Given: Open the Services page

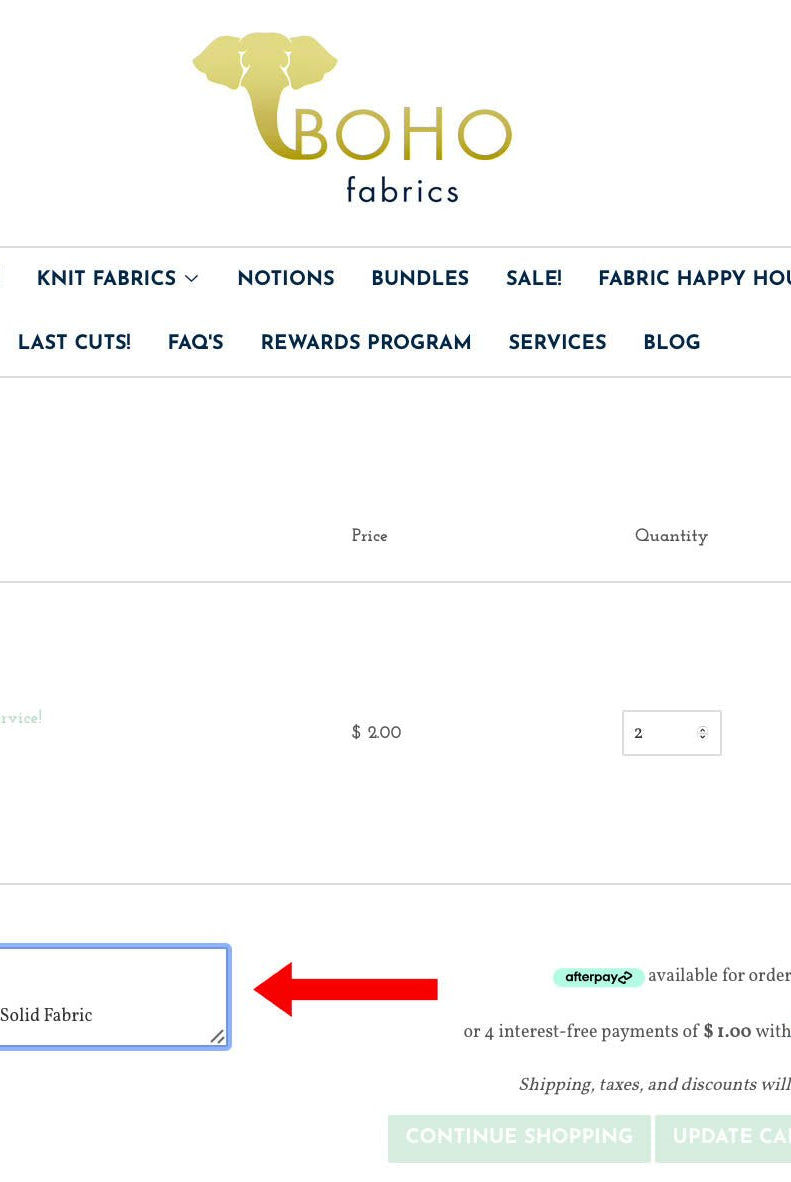Looking at the screenshot, I should (x=557, y=343).
